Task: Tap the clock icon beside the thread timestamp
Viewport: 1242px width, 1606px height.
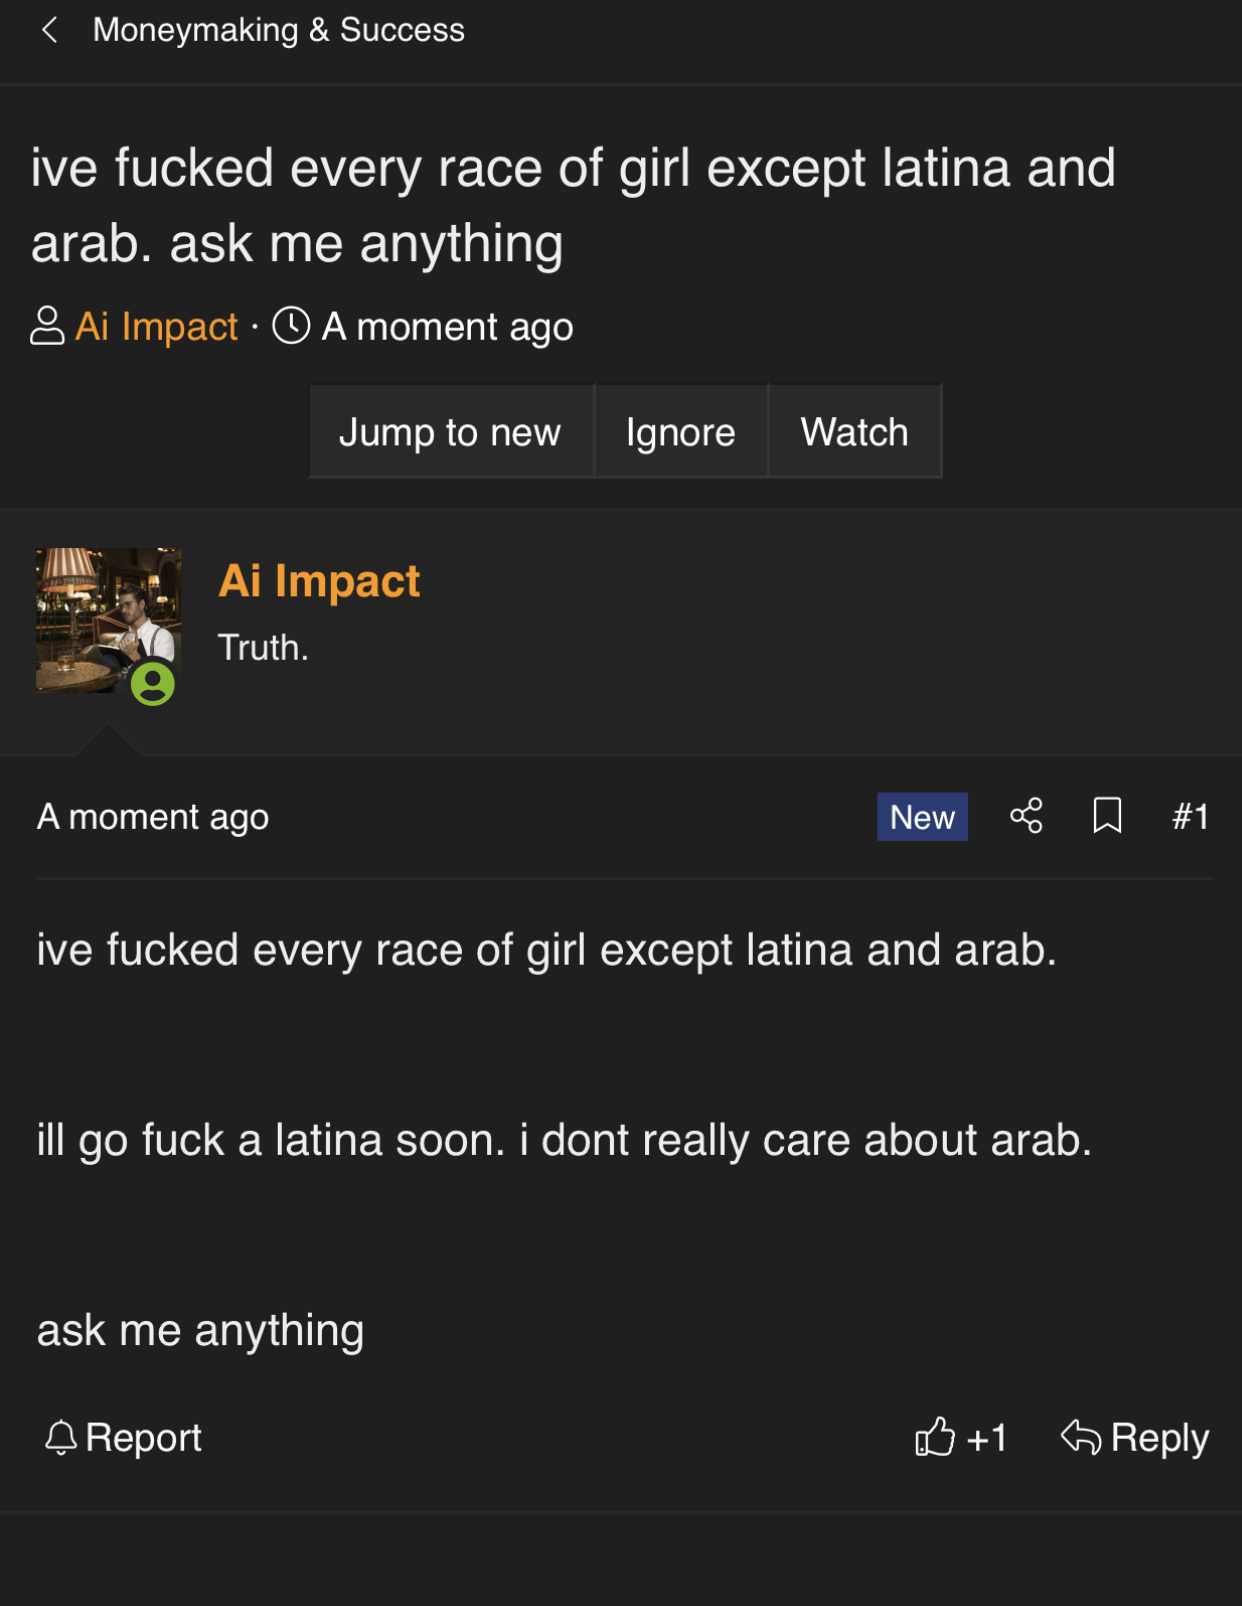Action: tap(291, 326)
